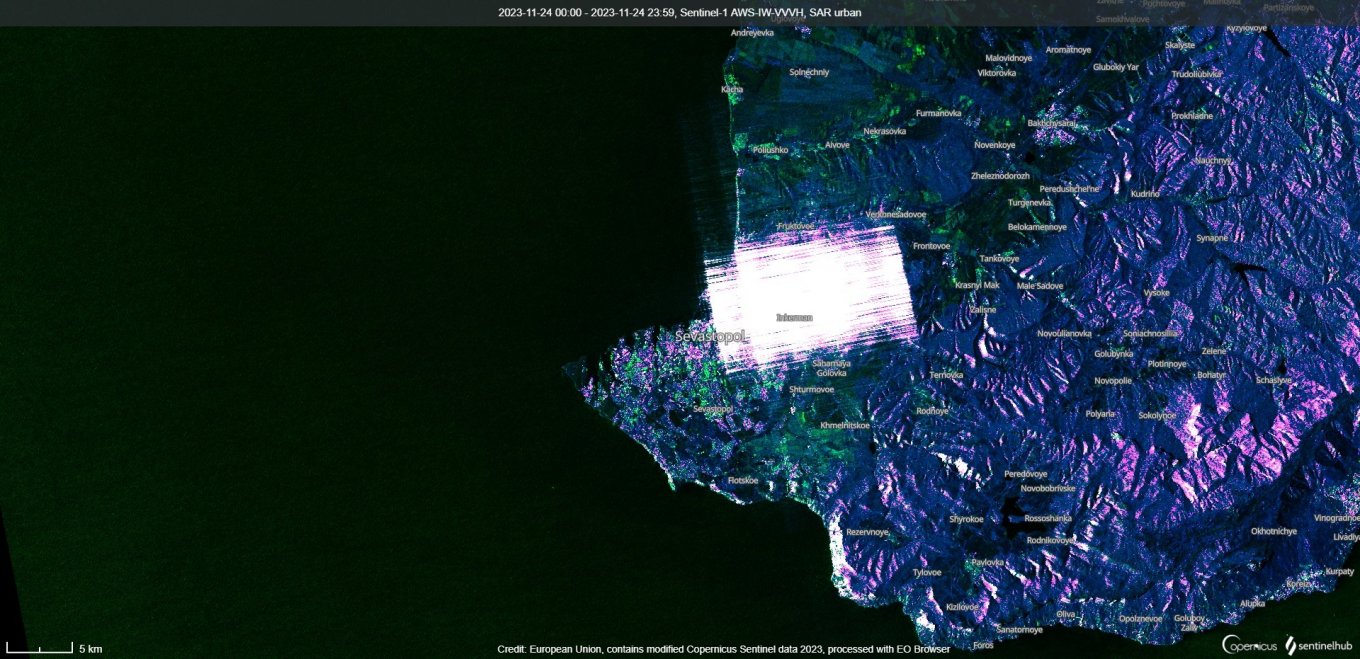Click the Sokolynoe label
The height and width of the screenshot is (659, 1360).
coord(1156,415)
